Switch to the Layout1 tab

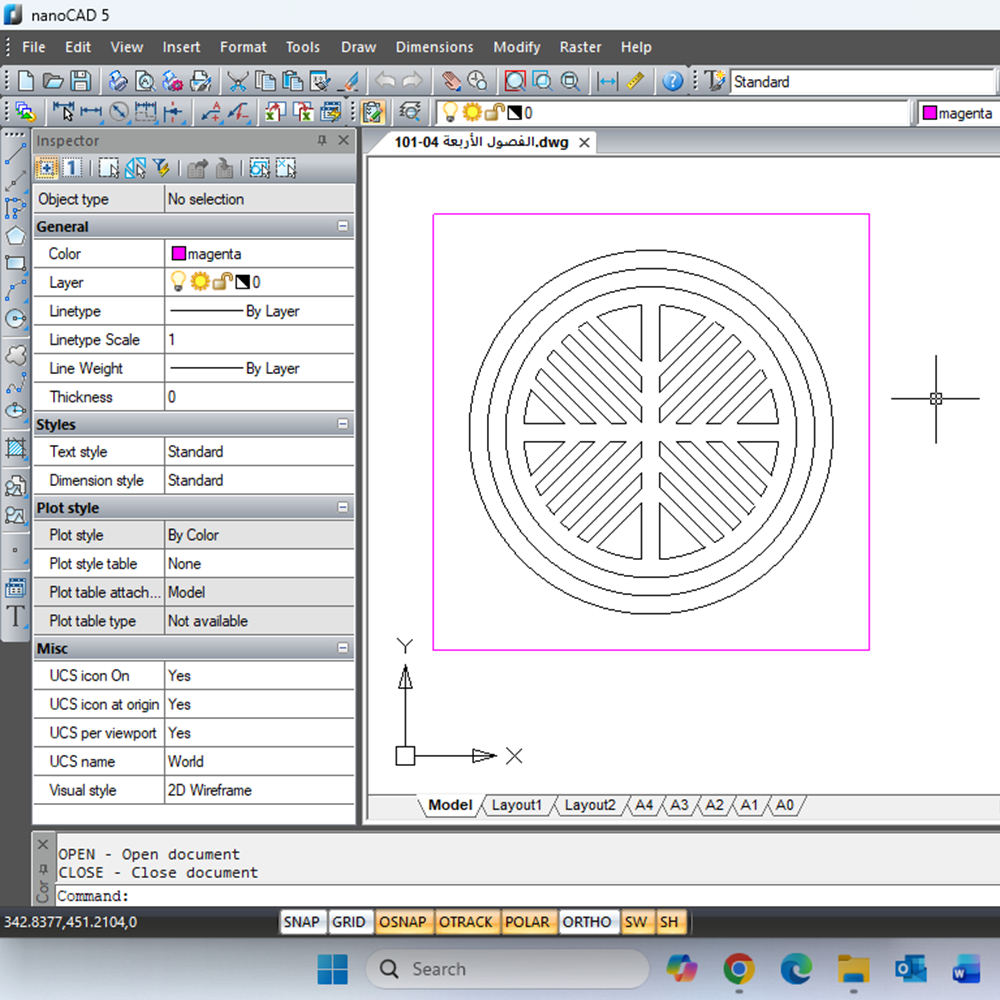(516, 805)
